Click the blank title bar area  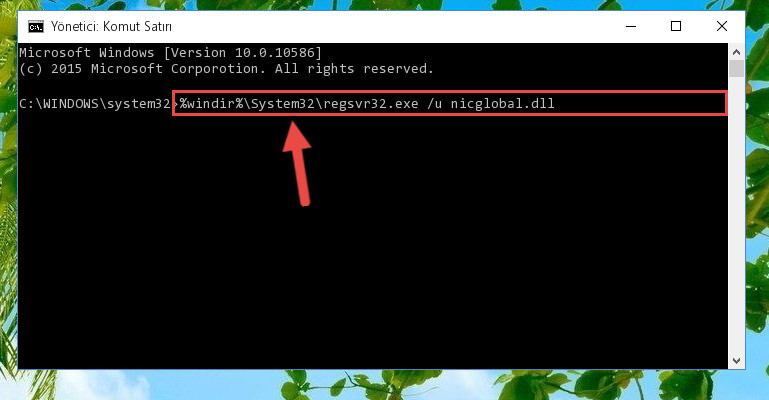(x=392, y=26)
